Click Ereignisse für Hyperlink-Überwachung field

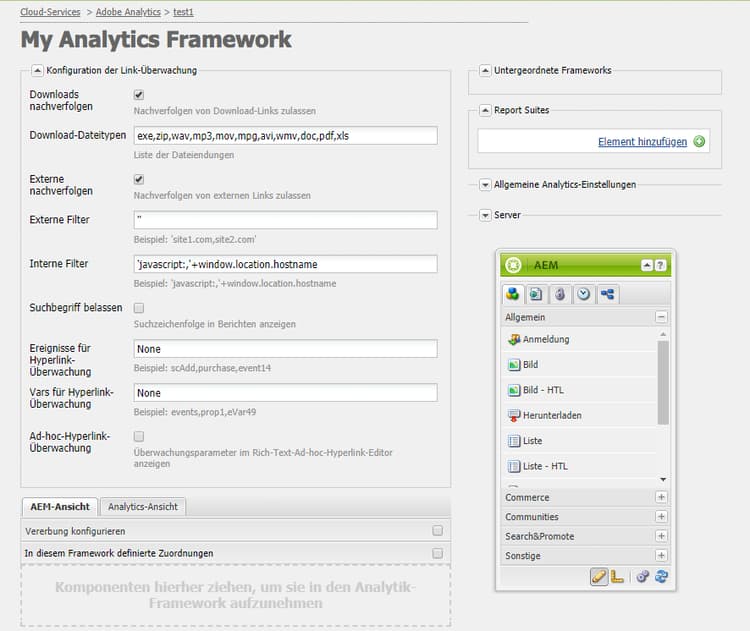(x=286, y=349)
